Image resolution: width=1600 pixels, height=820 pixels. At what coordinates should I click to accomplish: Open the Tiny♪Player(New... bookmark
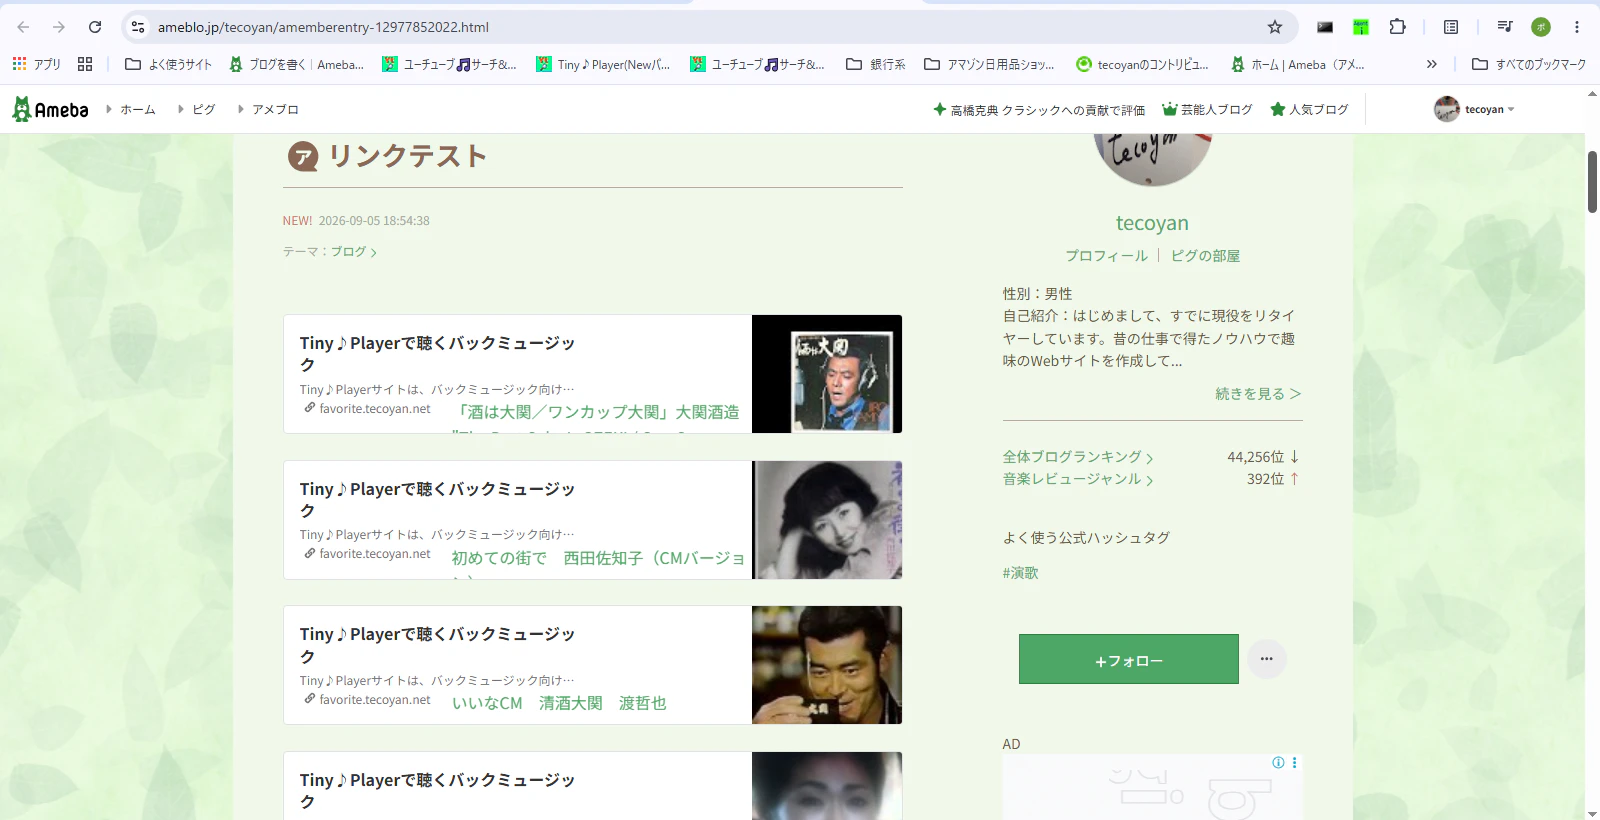click(x=603, y=64)
